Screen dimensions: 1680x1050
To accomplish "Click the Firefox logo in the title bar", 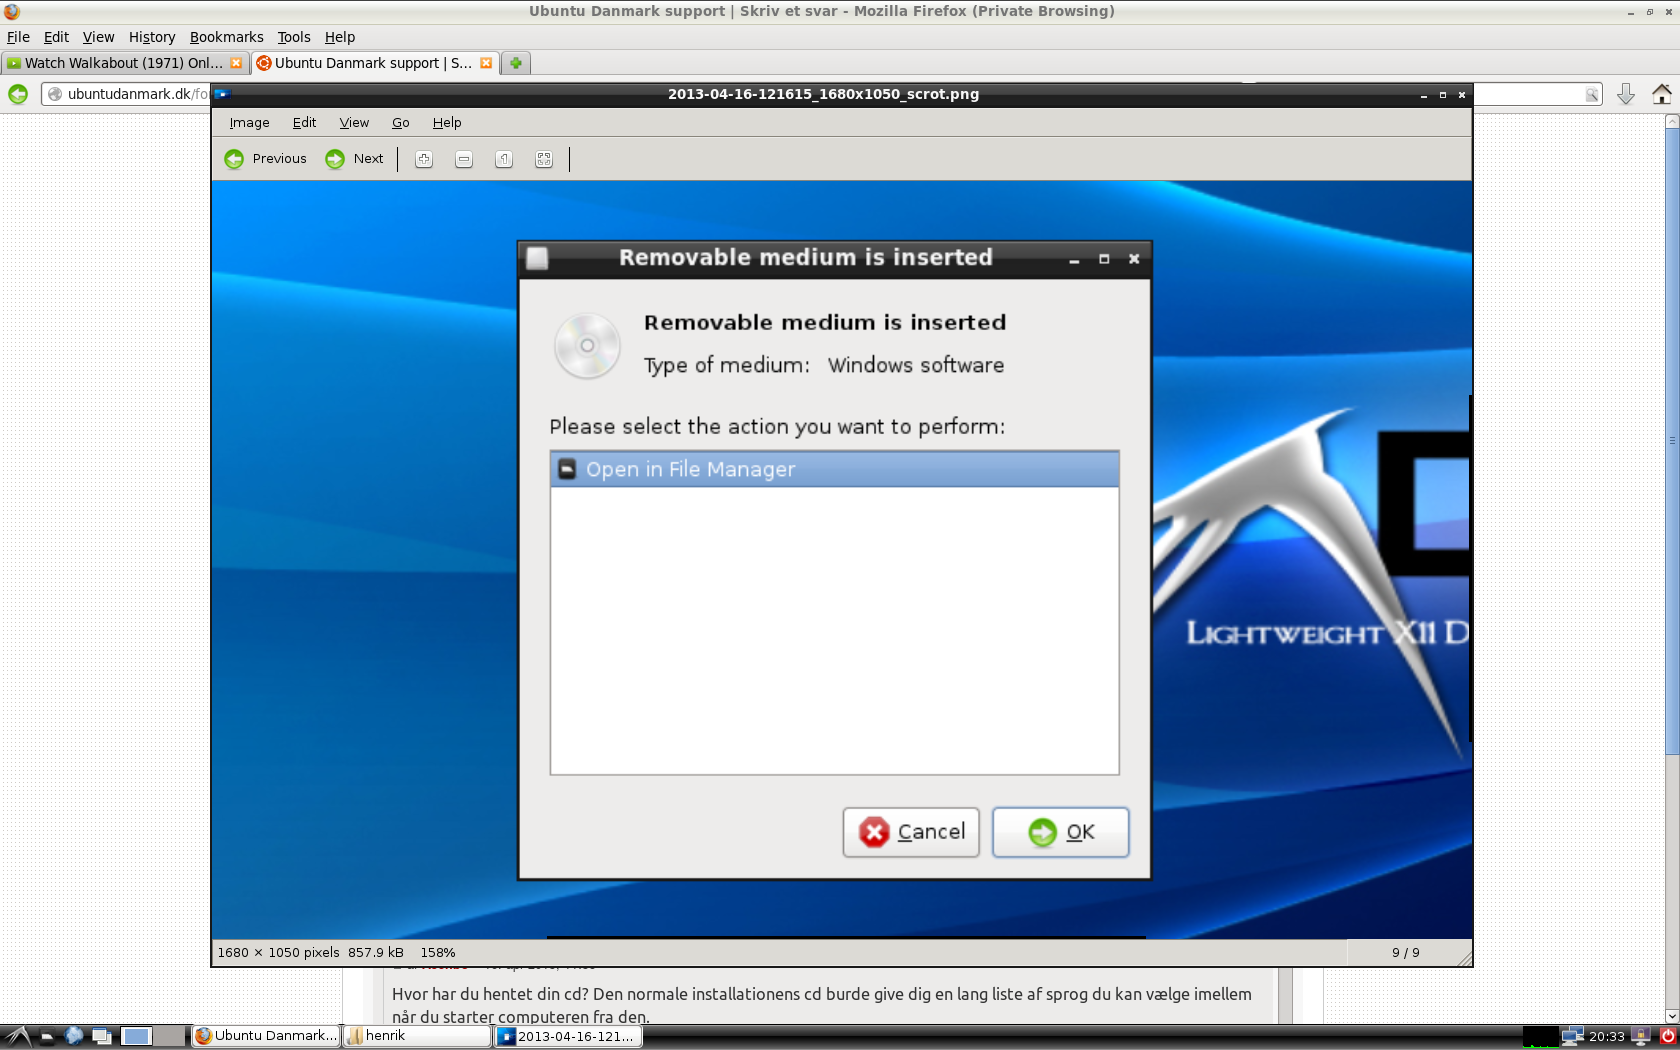I will 12,11.
